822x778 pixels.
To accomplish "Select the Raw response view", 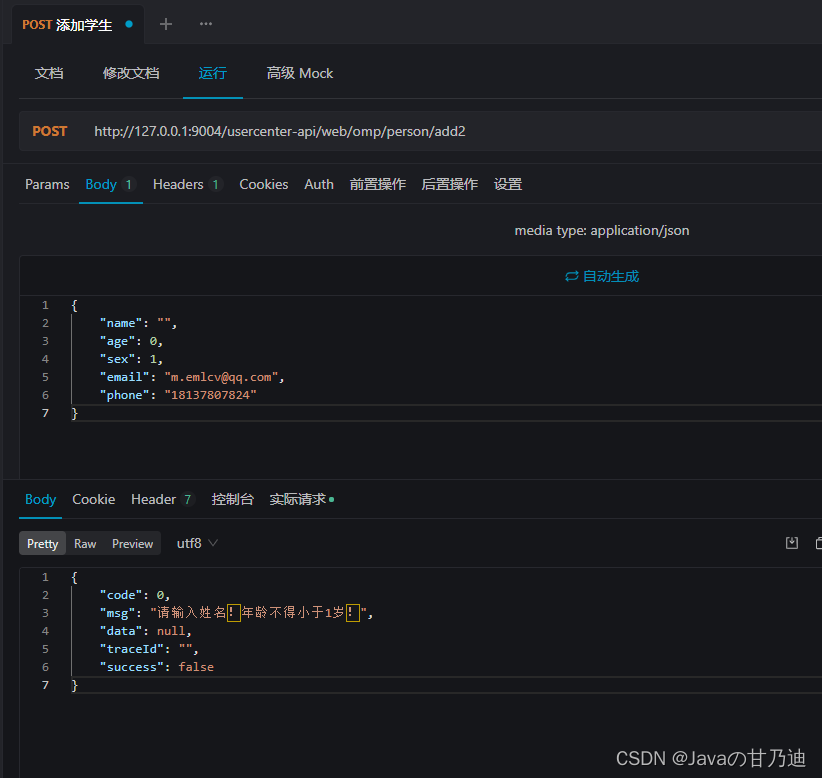I will [85, 544].
